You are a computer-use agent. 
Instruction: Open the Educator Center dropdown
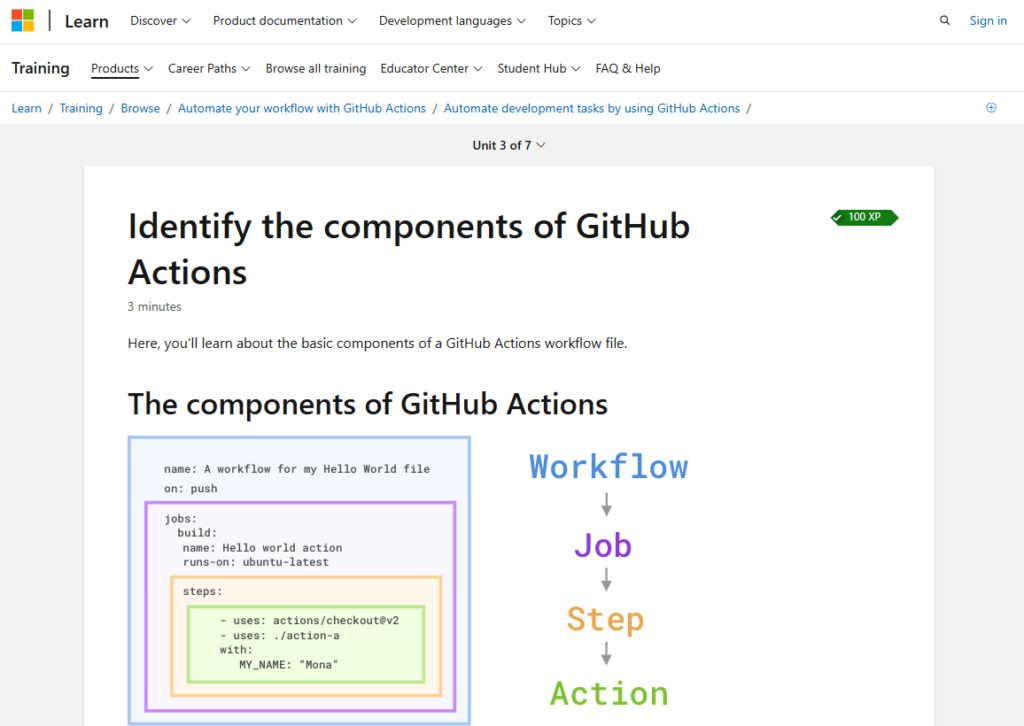pyautogui.click(x=431, y=69)
